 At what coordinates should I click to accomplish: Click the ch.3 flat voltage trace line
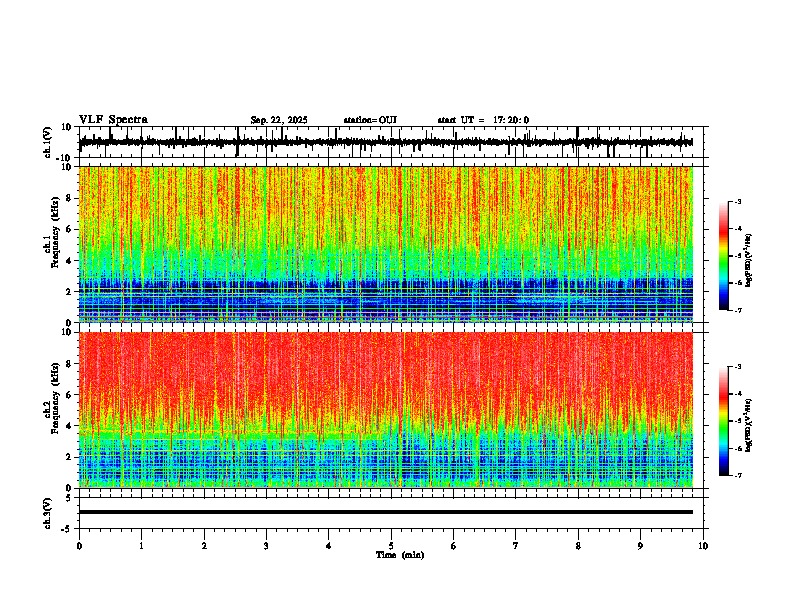point(386,512)
